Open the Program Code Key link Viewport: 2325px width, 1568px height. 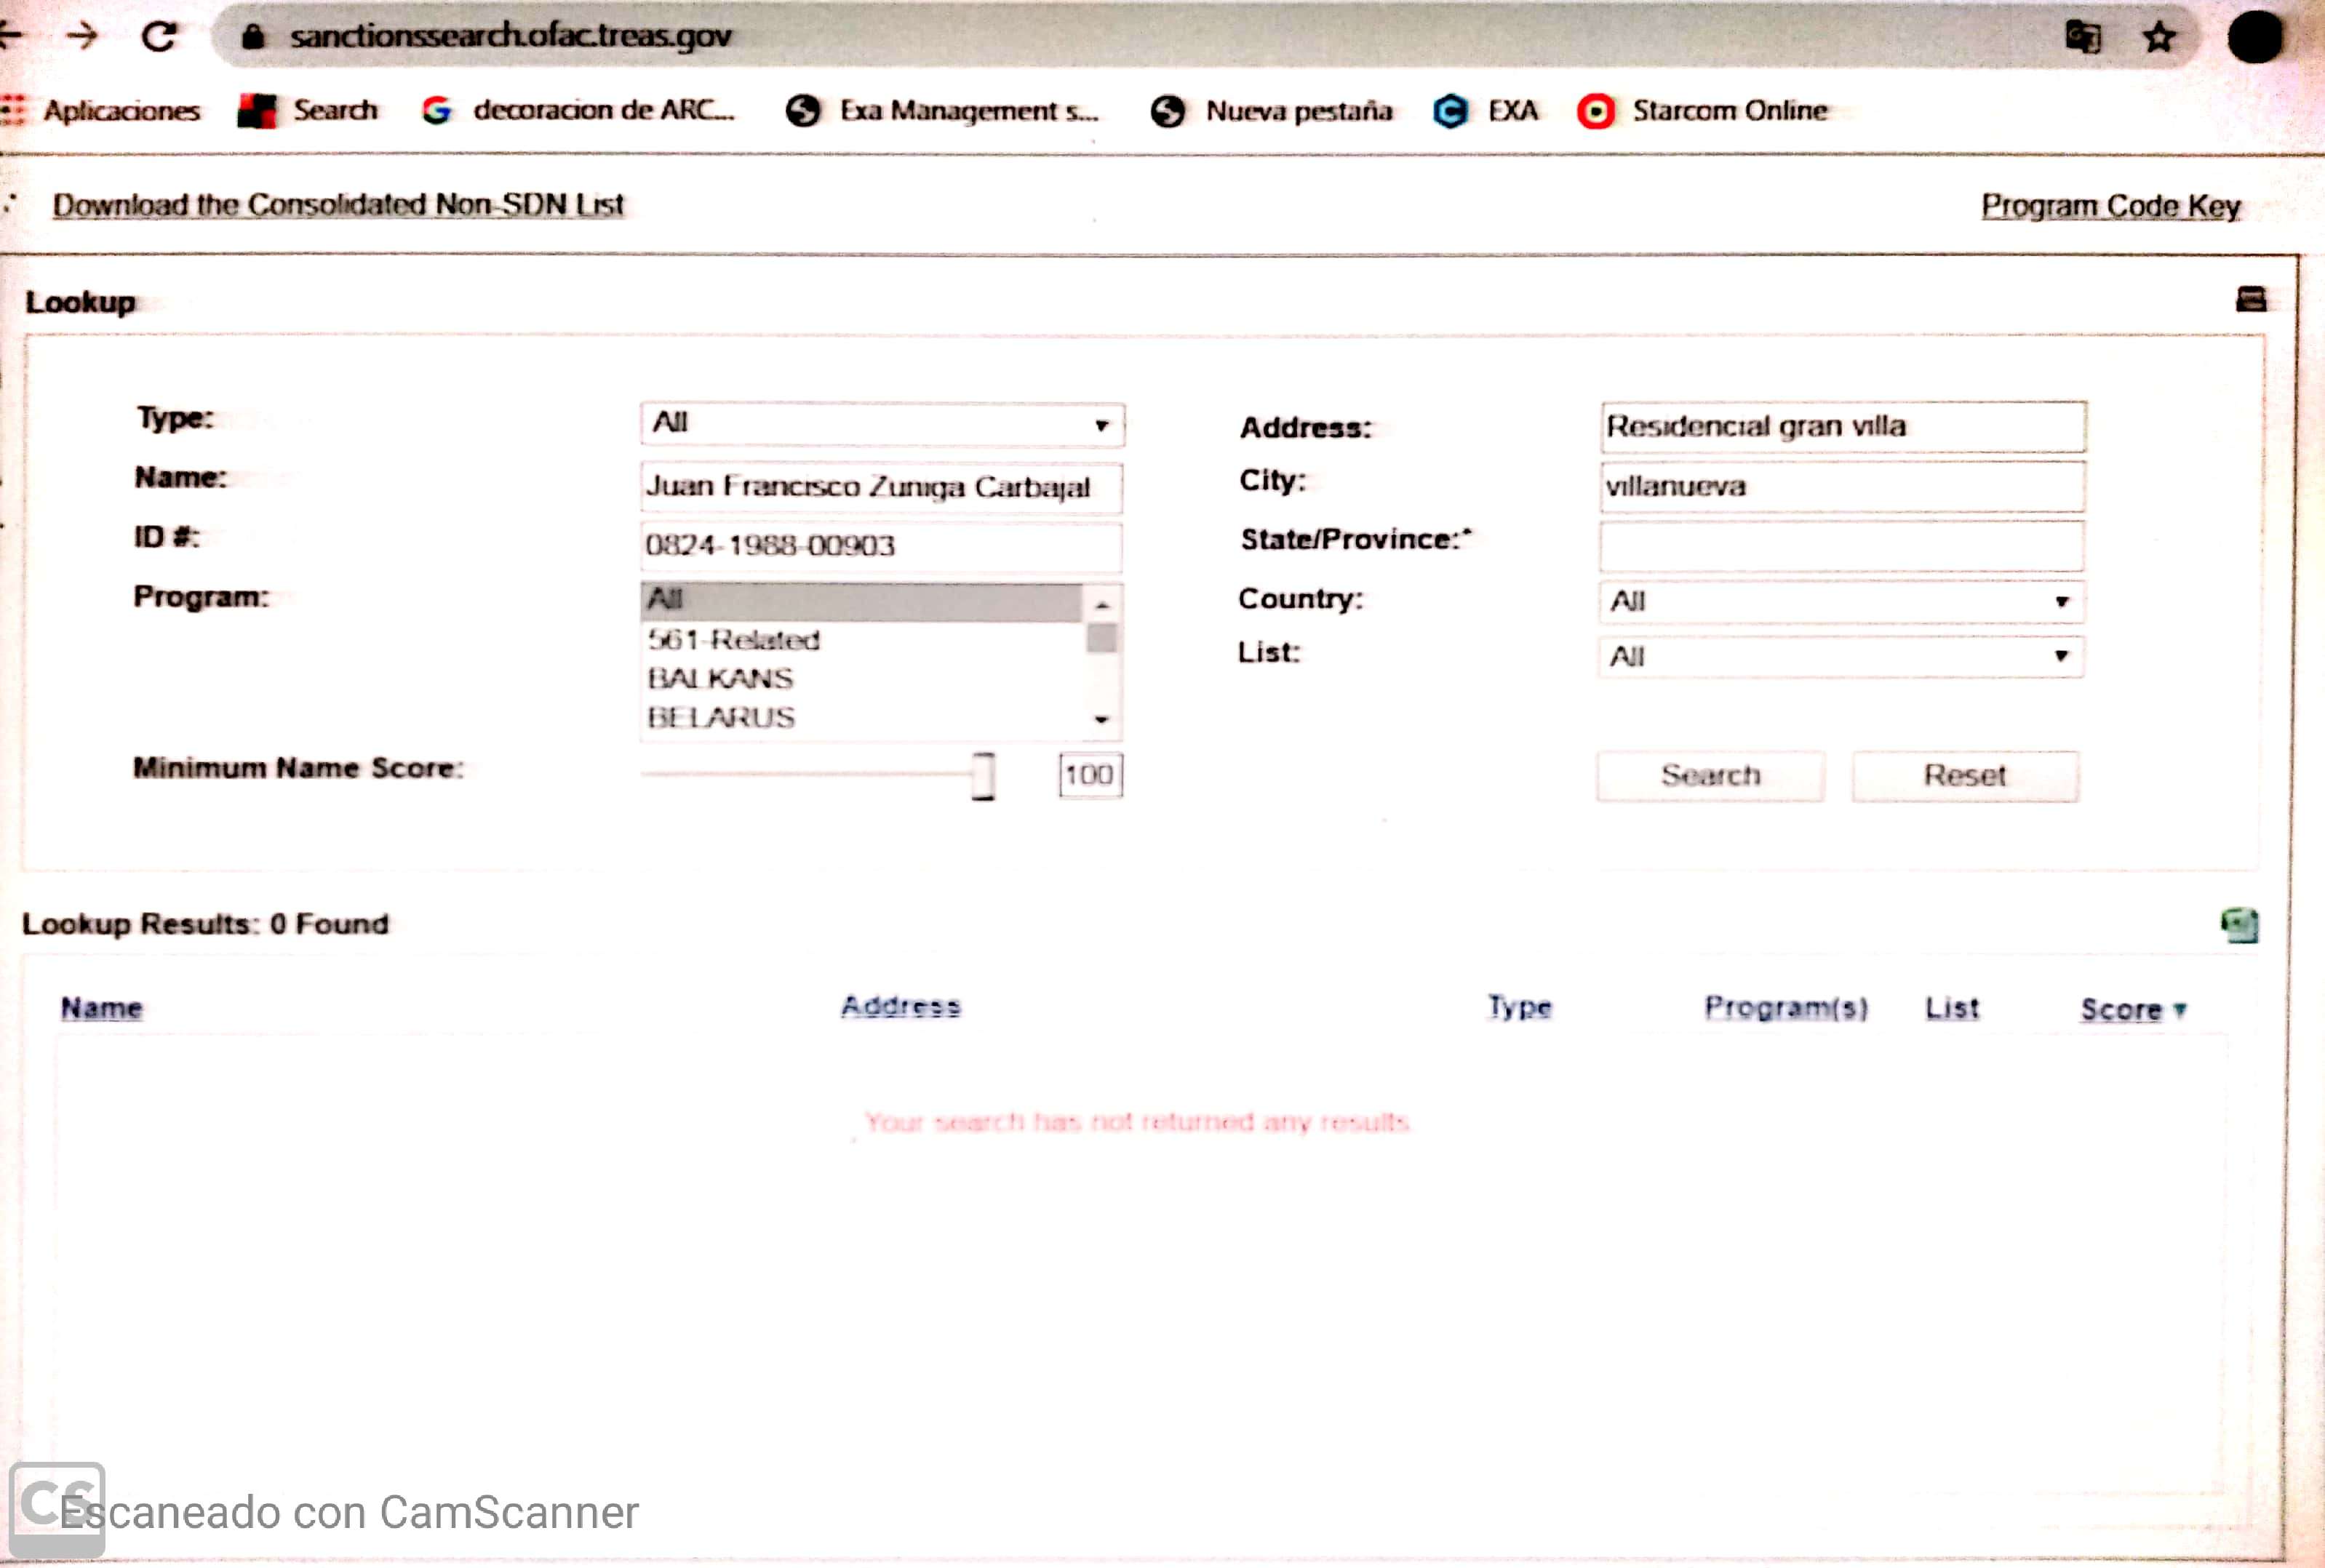(2110, 206)
